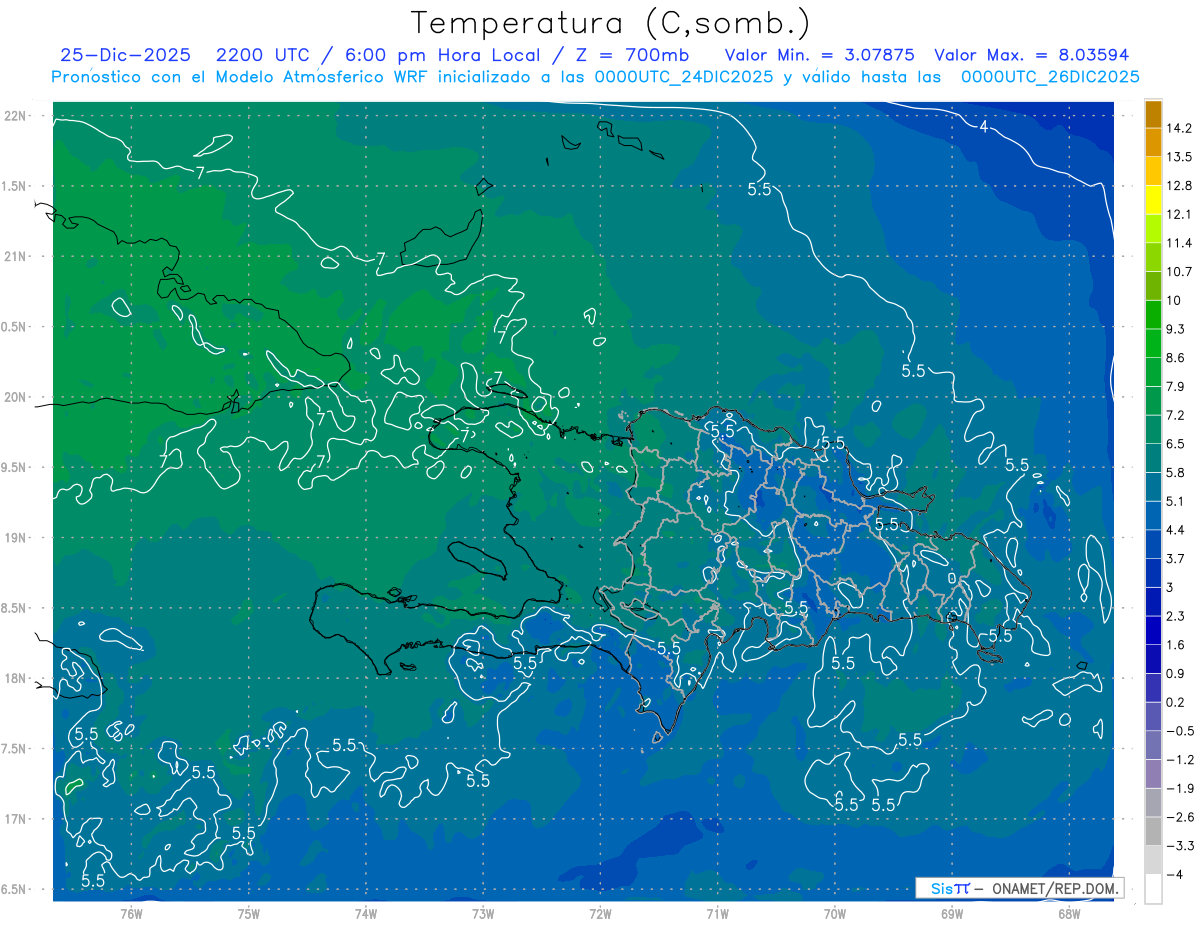Pick the white swatch below -4
This screenshot has width=1200, height=927.
pyautogui.click(x=1153, y=889)
